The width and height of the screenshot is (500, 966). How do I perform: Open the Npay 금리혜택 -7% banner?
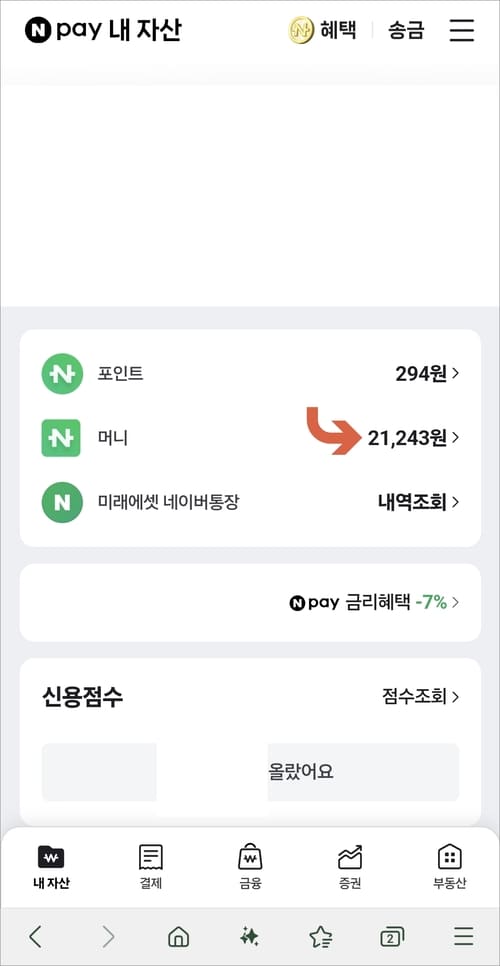(x=250, y=603)
